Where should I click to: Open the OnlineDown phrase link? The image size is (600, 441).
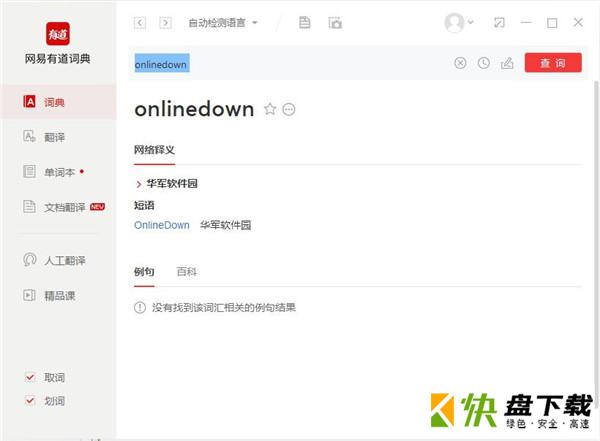click(x=162, y=225)
